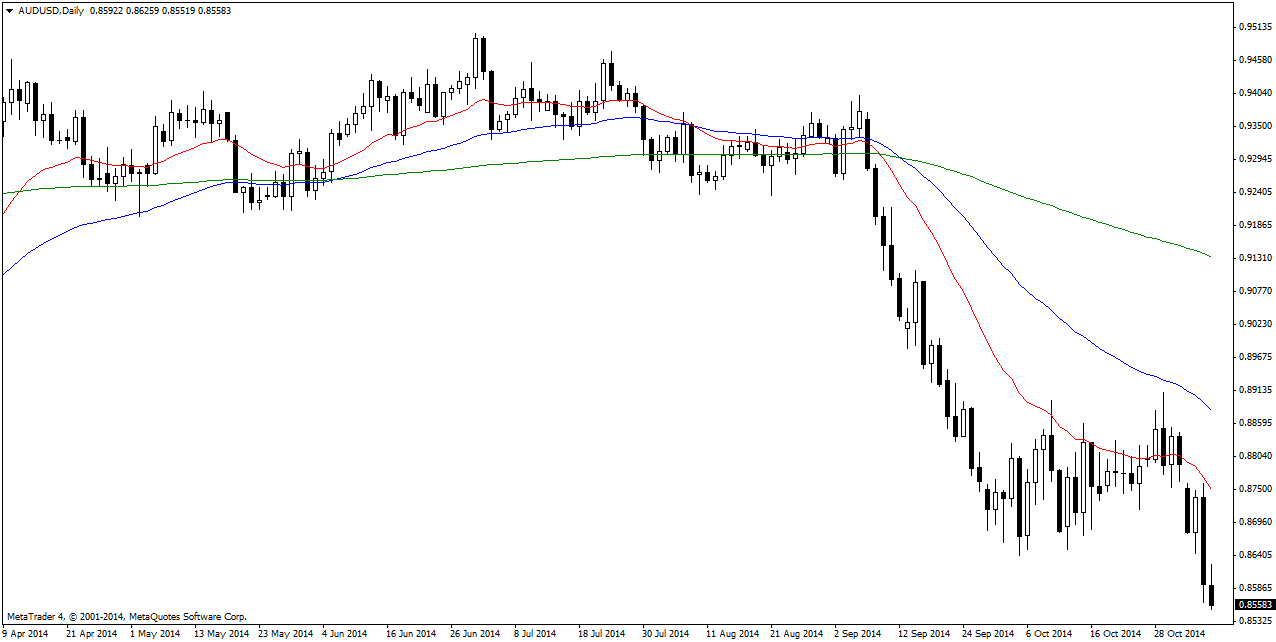Click the 0.92405 price axis label

coord(1254,192)
